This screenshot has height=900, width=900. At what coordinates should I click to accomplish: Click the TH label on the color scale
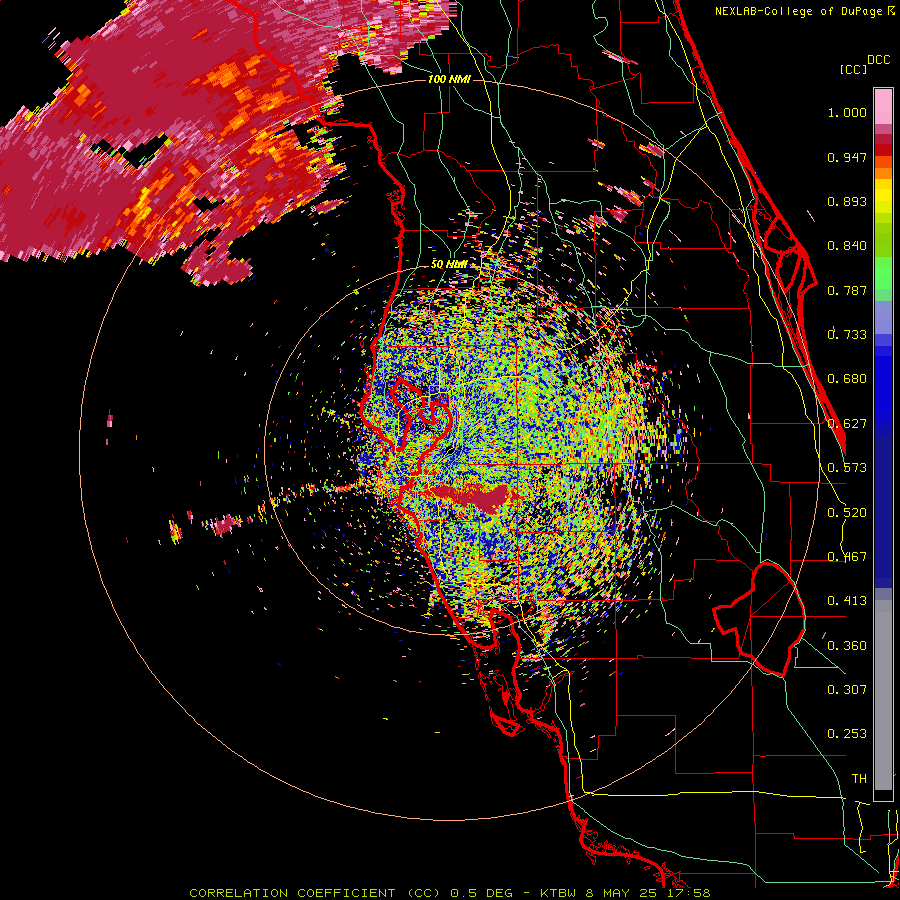859,779
